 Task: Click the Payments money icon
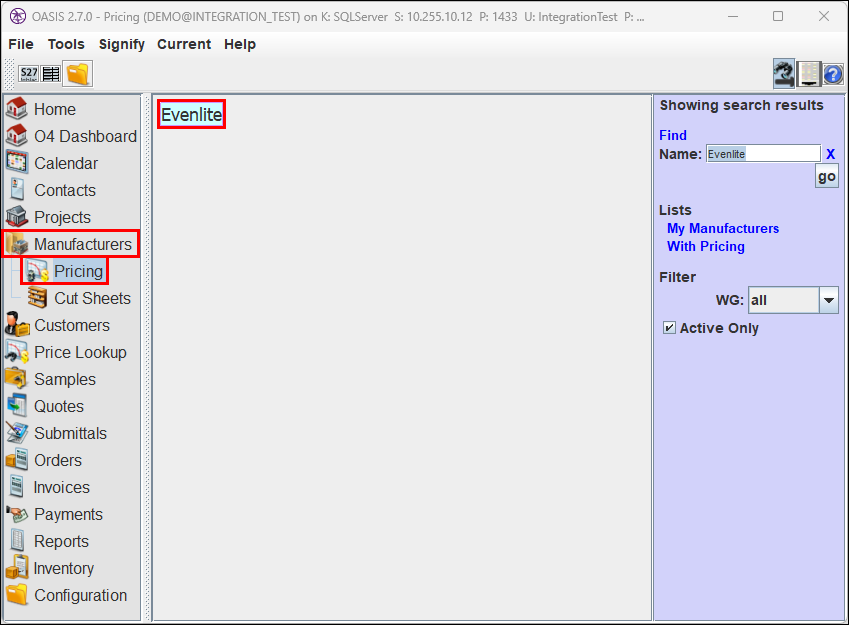coord(17,514)
